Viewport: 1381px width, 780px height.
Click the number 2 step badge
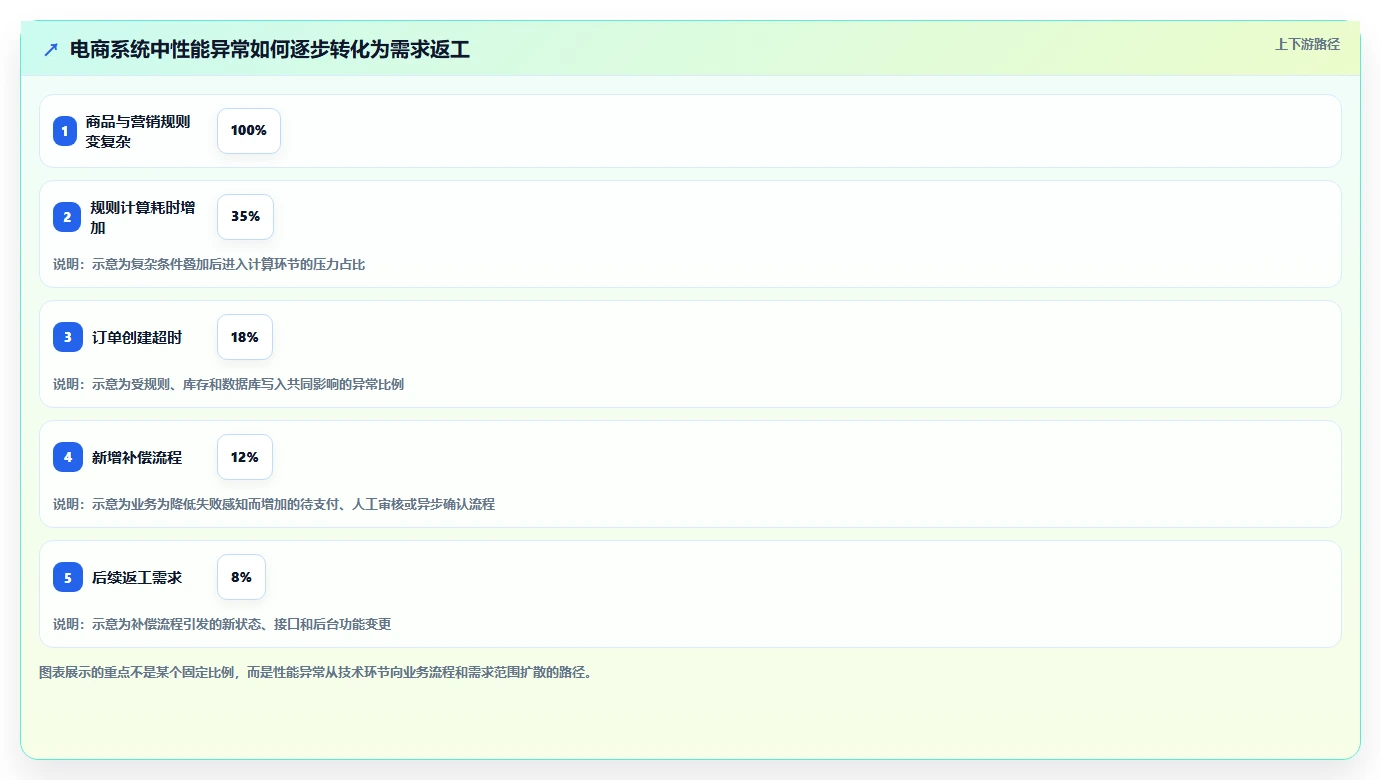68,217
